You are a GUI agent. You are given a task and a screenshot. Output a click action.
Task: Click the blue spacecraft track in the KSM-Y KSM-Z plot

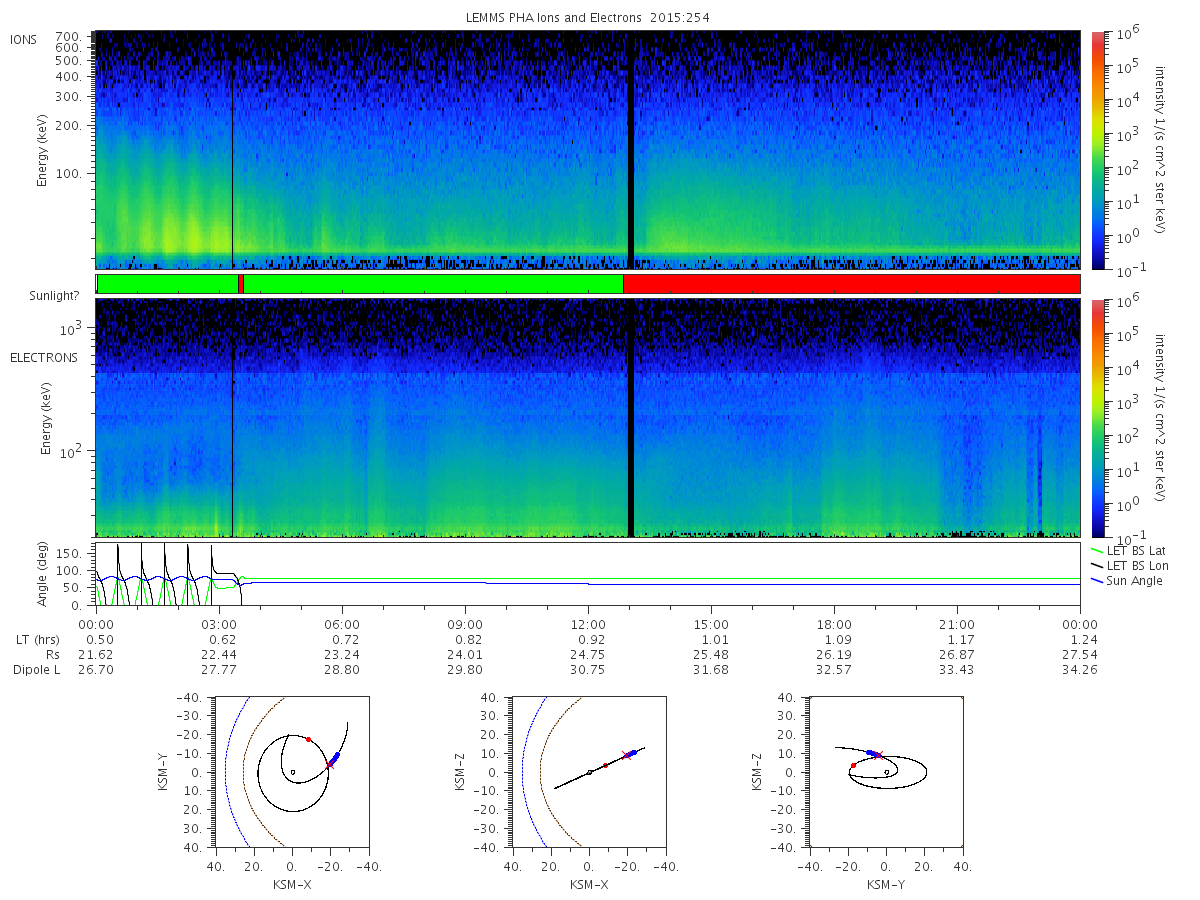pyautogui.click(x=873, y=752)
